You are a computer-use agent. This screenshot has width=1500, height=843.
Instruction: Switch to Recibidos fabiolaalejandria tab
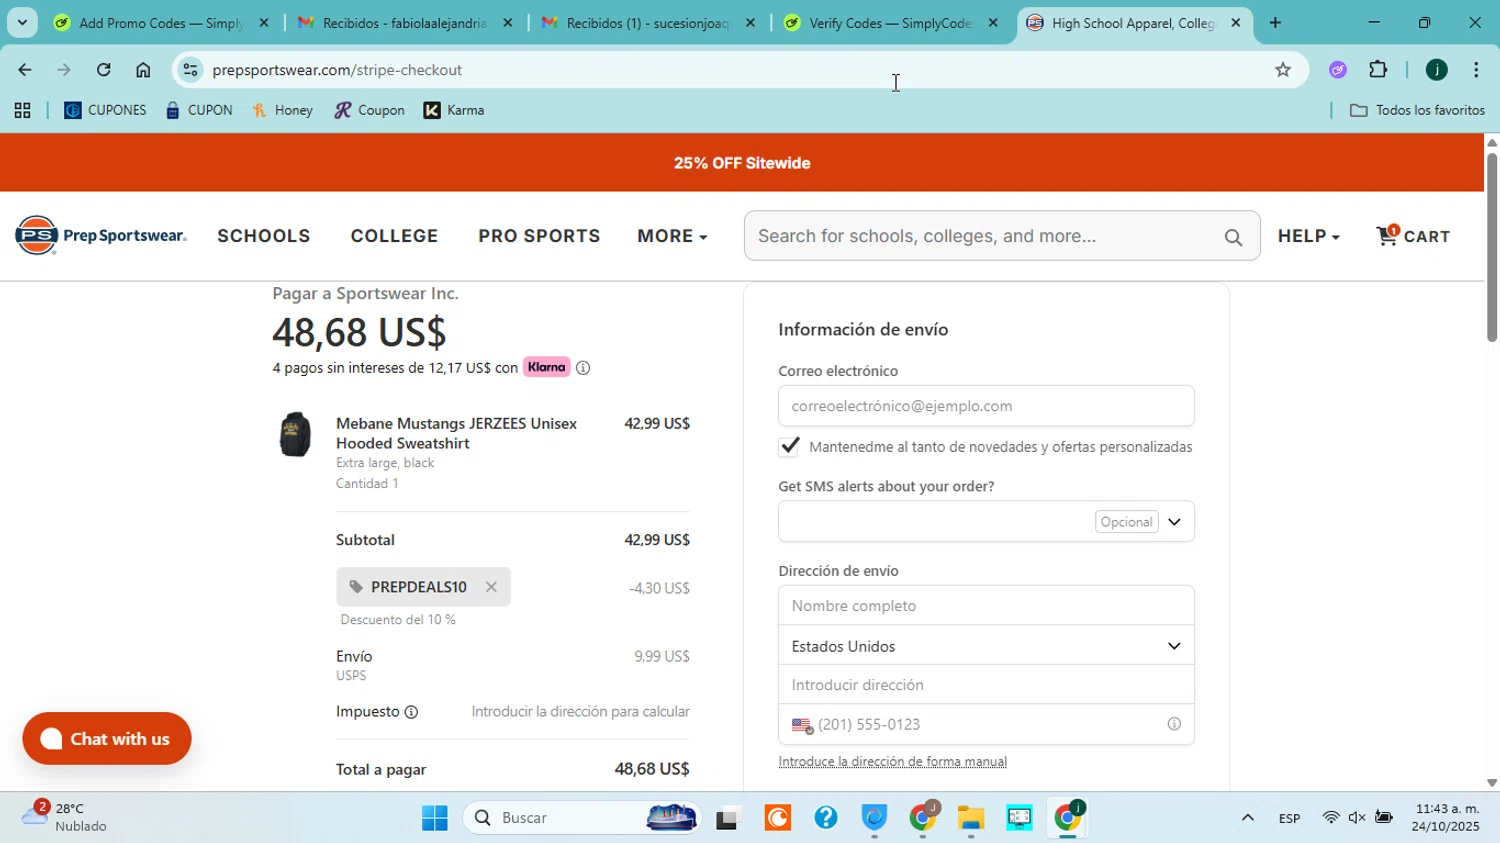click(404, 23)
